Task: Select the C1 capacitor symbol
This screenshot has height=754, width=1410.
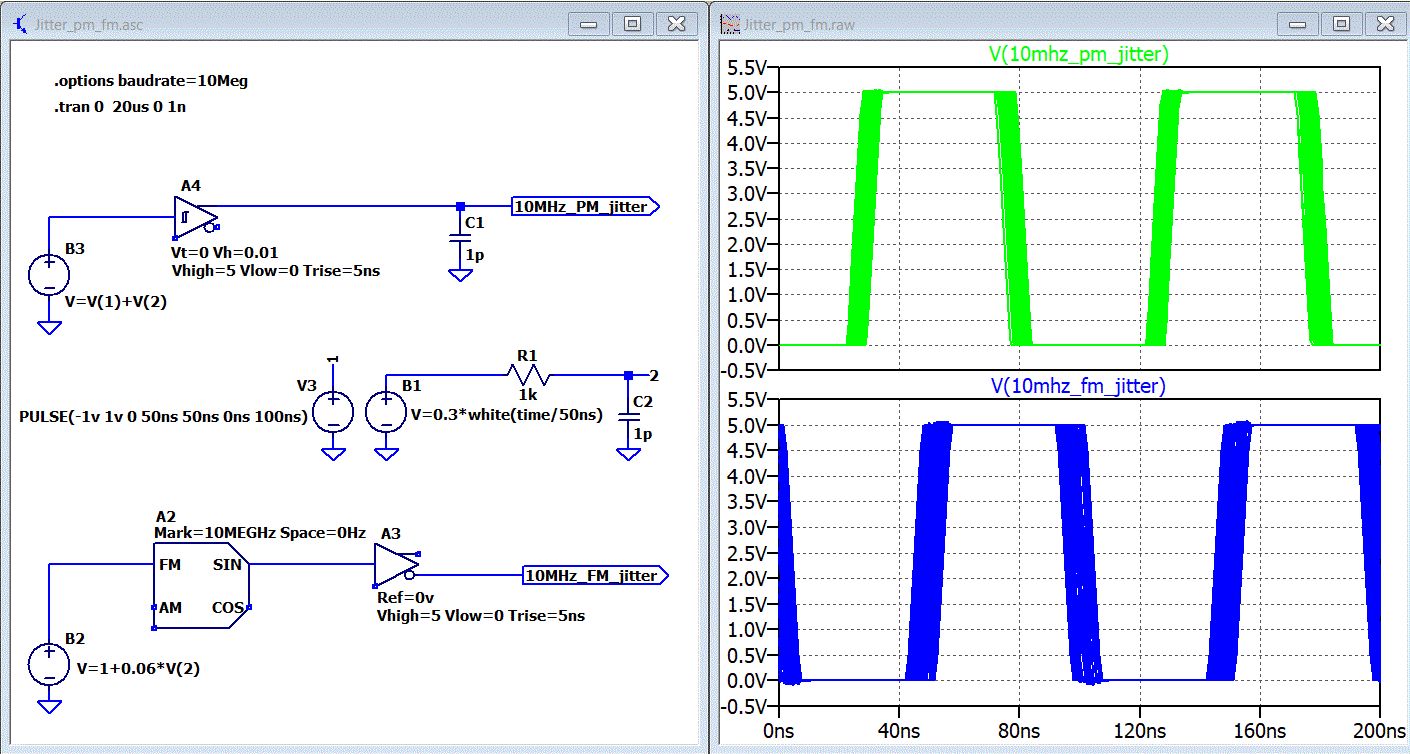Action: 459,238
